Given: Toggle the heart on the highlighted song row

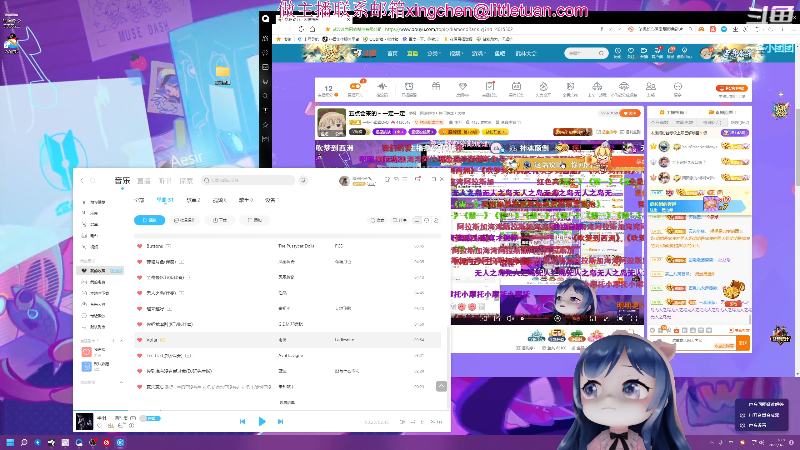Looking at the screenshot, I should coord(139,340).
